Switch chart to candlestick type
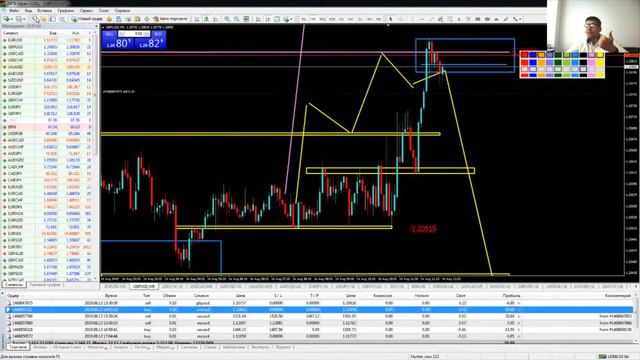 click(x=207, y=19)
